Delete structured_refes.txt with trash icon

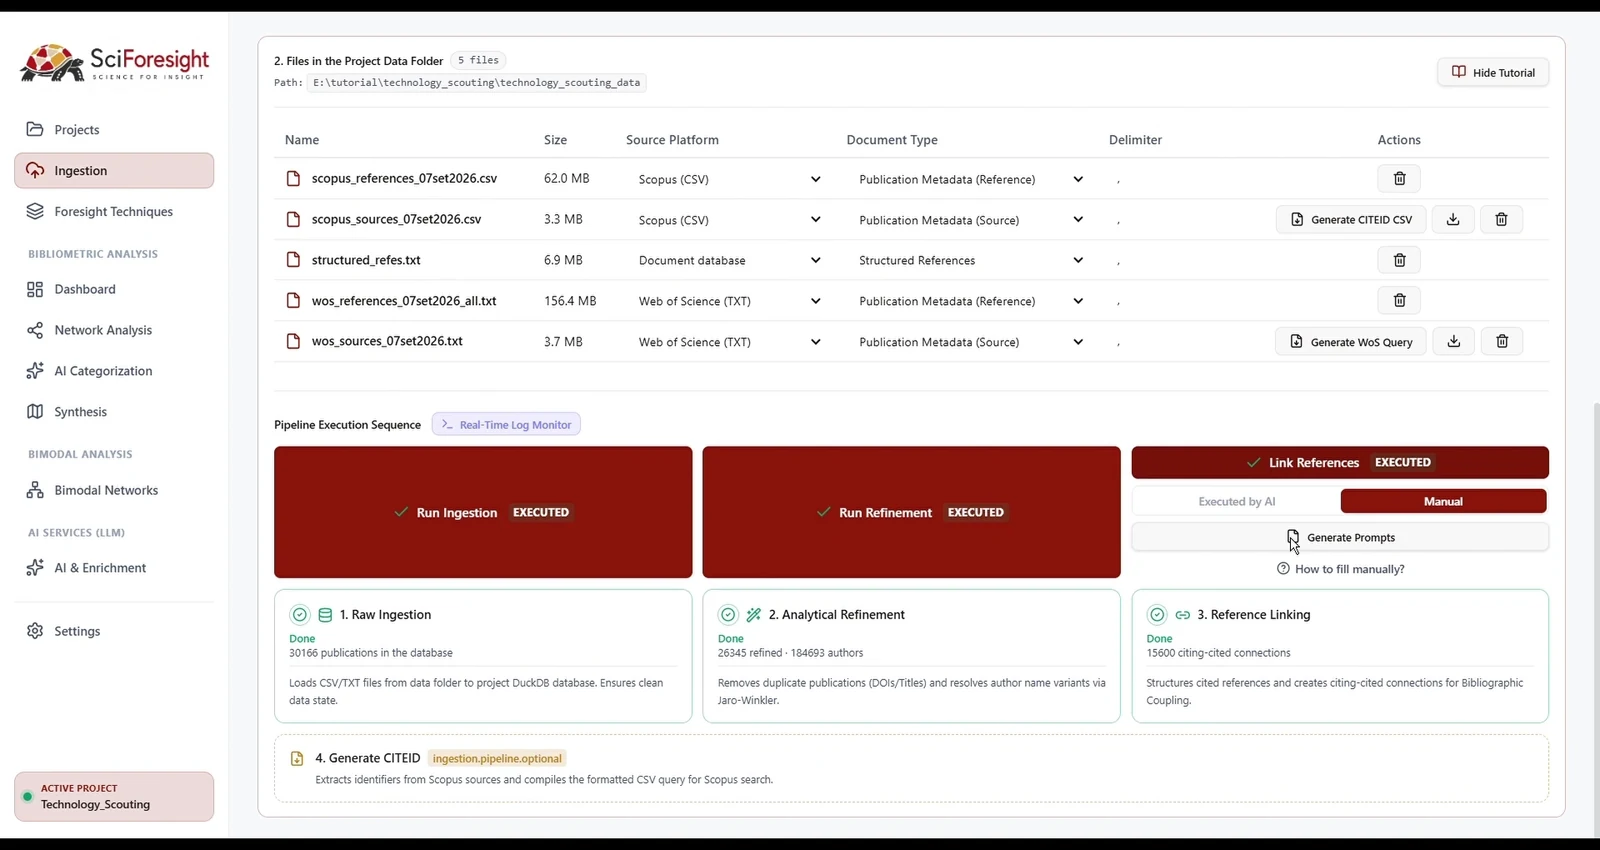(1399, 260)
